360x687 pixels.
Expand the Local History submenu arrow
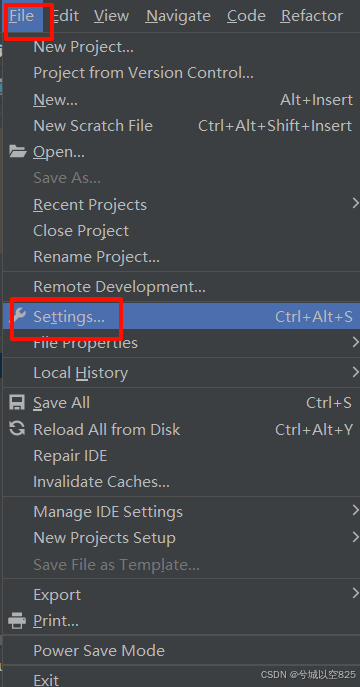[355, 372]
